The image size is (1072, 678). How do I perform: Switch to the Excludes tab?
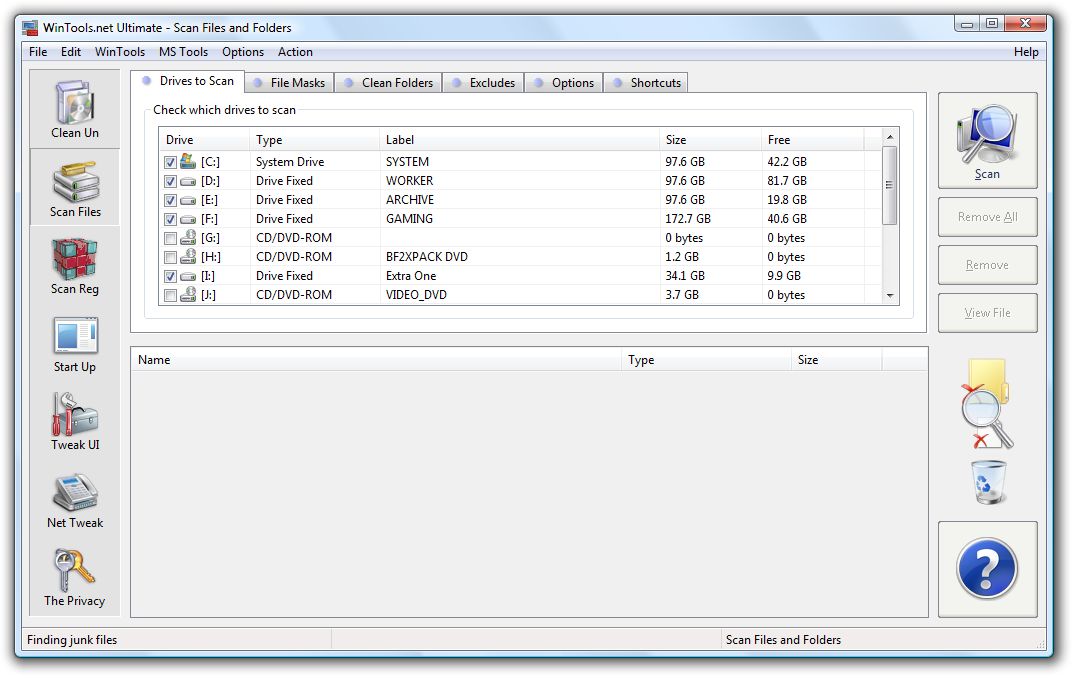point(483,83)
